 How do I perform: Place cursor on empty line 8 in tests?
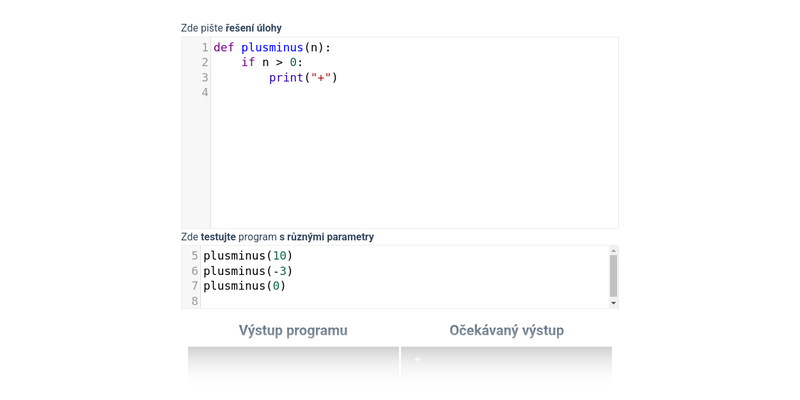[x=400, y=300]
